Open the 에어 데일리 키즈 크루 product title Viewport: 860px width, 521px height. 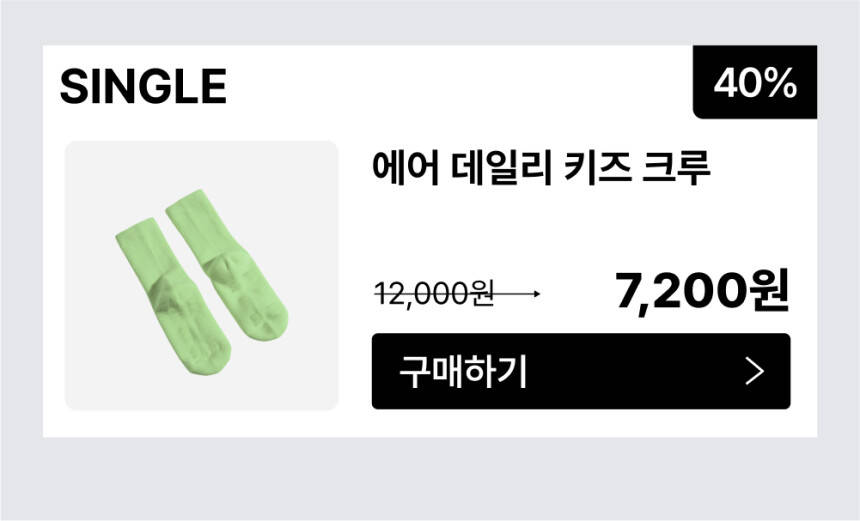(540, 166)
